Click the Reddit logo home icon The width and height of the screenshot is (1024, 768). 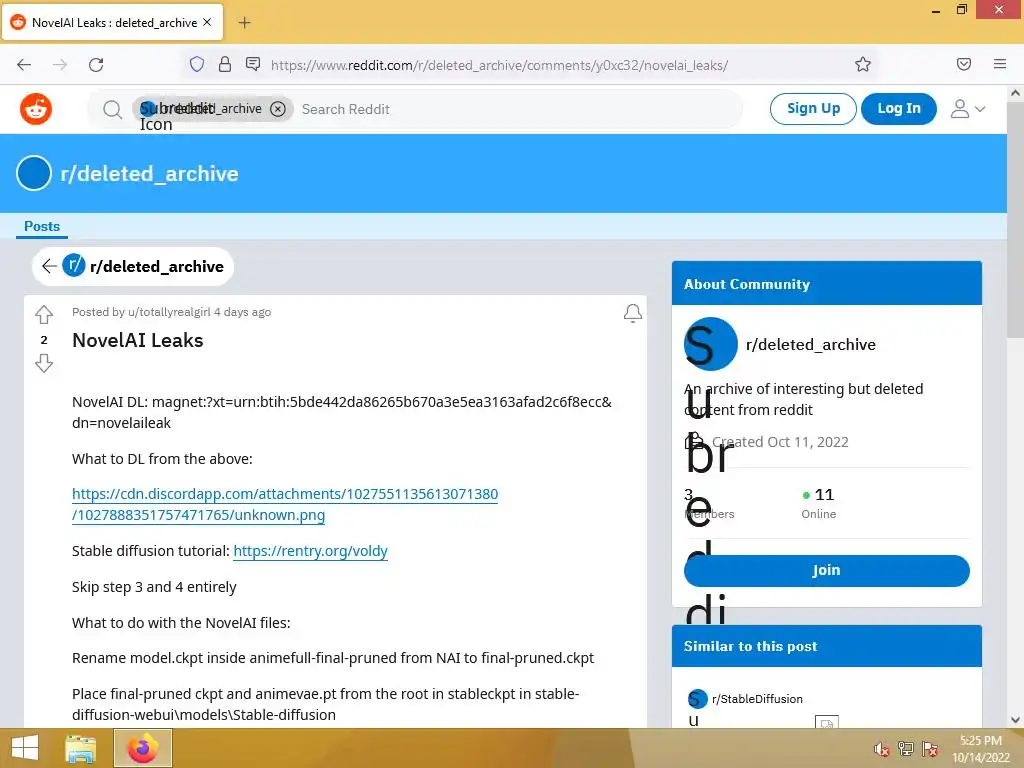coord(36,109)
